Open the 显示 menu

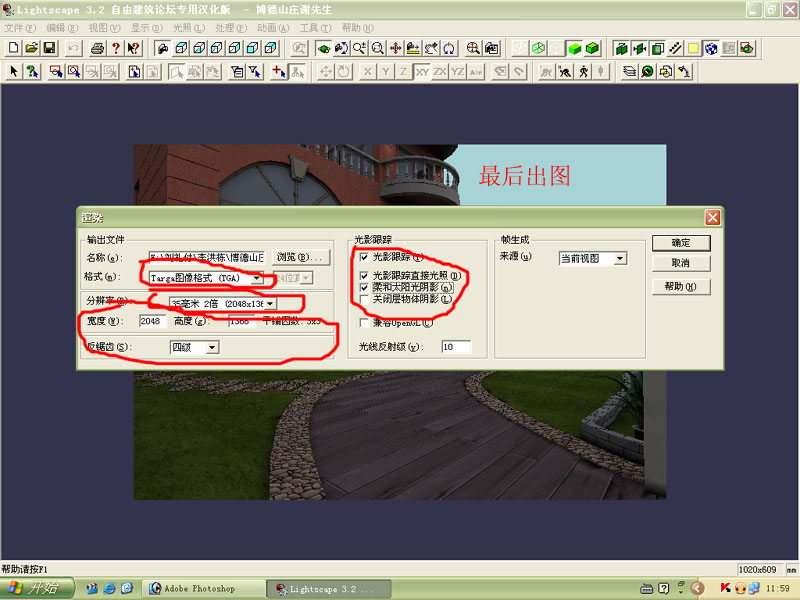pyautogui.click(x=146, y=28)
